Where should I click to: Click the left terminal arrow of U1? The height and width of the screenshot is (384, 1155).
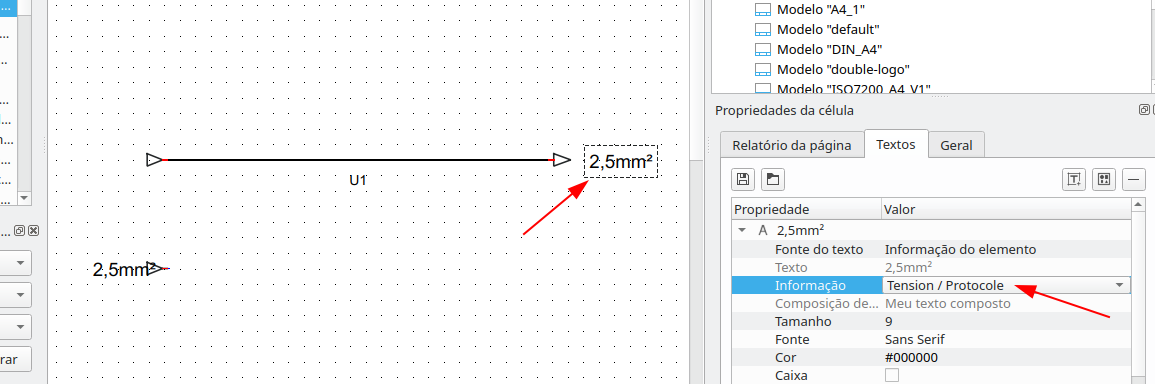[155, 160]
